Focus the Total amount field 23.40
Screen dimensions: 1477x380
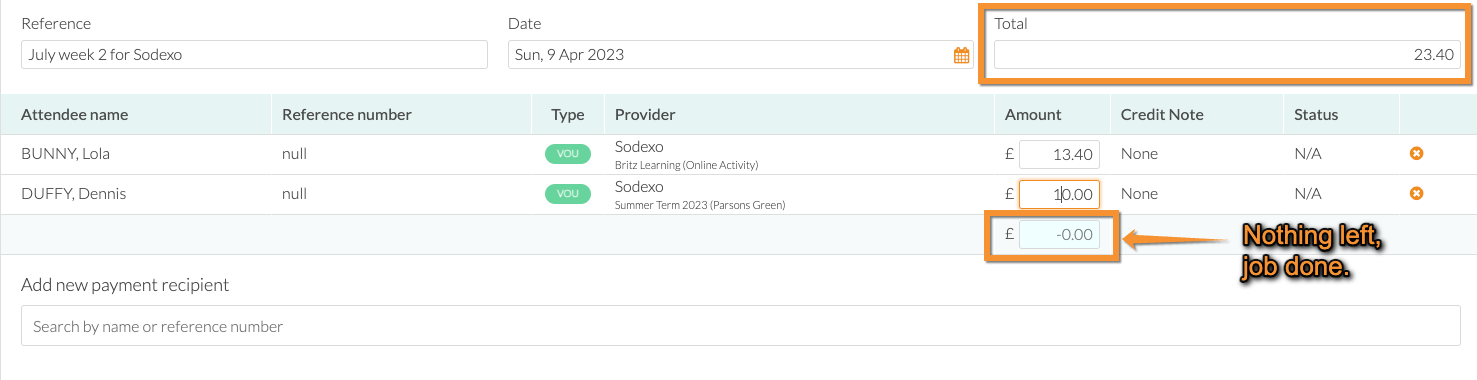click(x=1227, y=55)
